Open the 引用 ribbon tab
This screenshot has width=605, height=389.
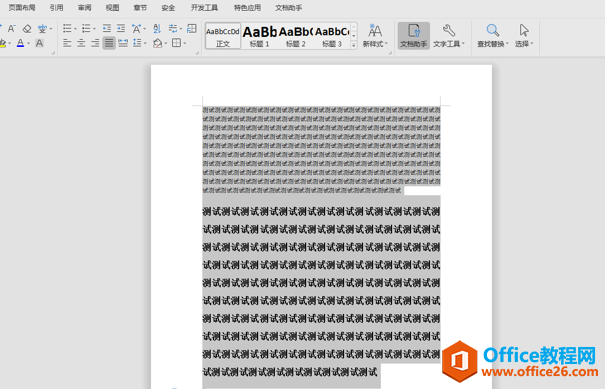pyautogui.click(x=56, y=8)
